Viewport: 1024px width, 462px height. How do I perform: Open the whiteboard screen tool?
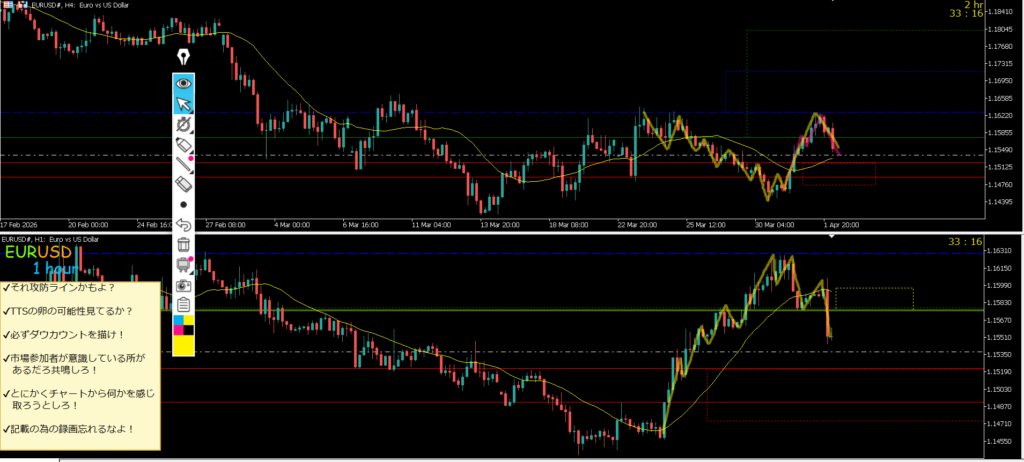pyautogui.click(x=183, y=265)
